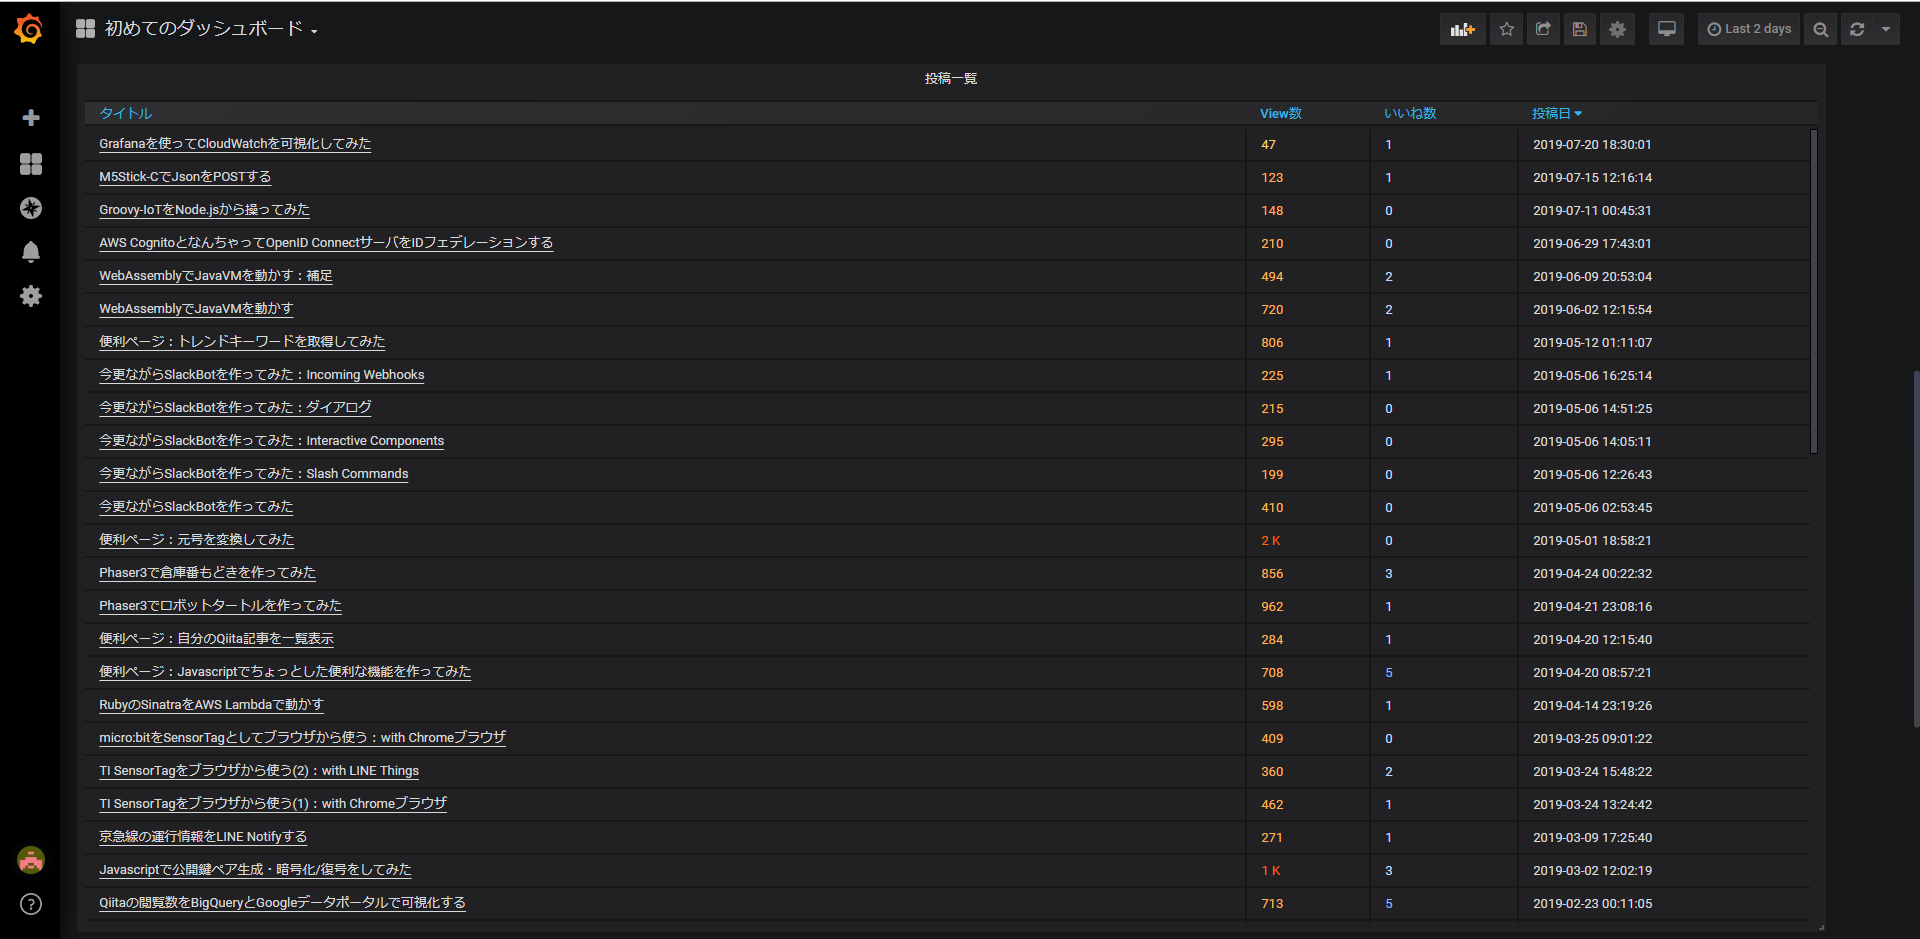Open the Explore compass icon
The height and width of the screenshot is (939, 1920).
[31, 208]
